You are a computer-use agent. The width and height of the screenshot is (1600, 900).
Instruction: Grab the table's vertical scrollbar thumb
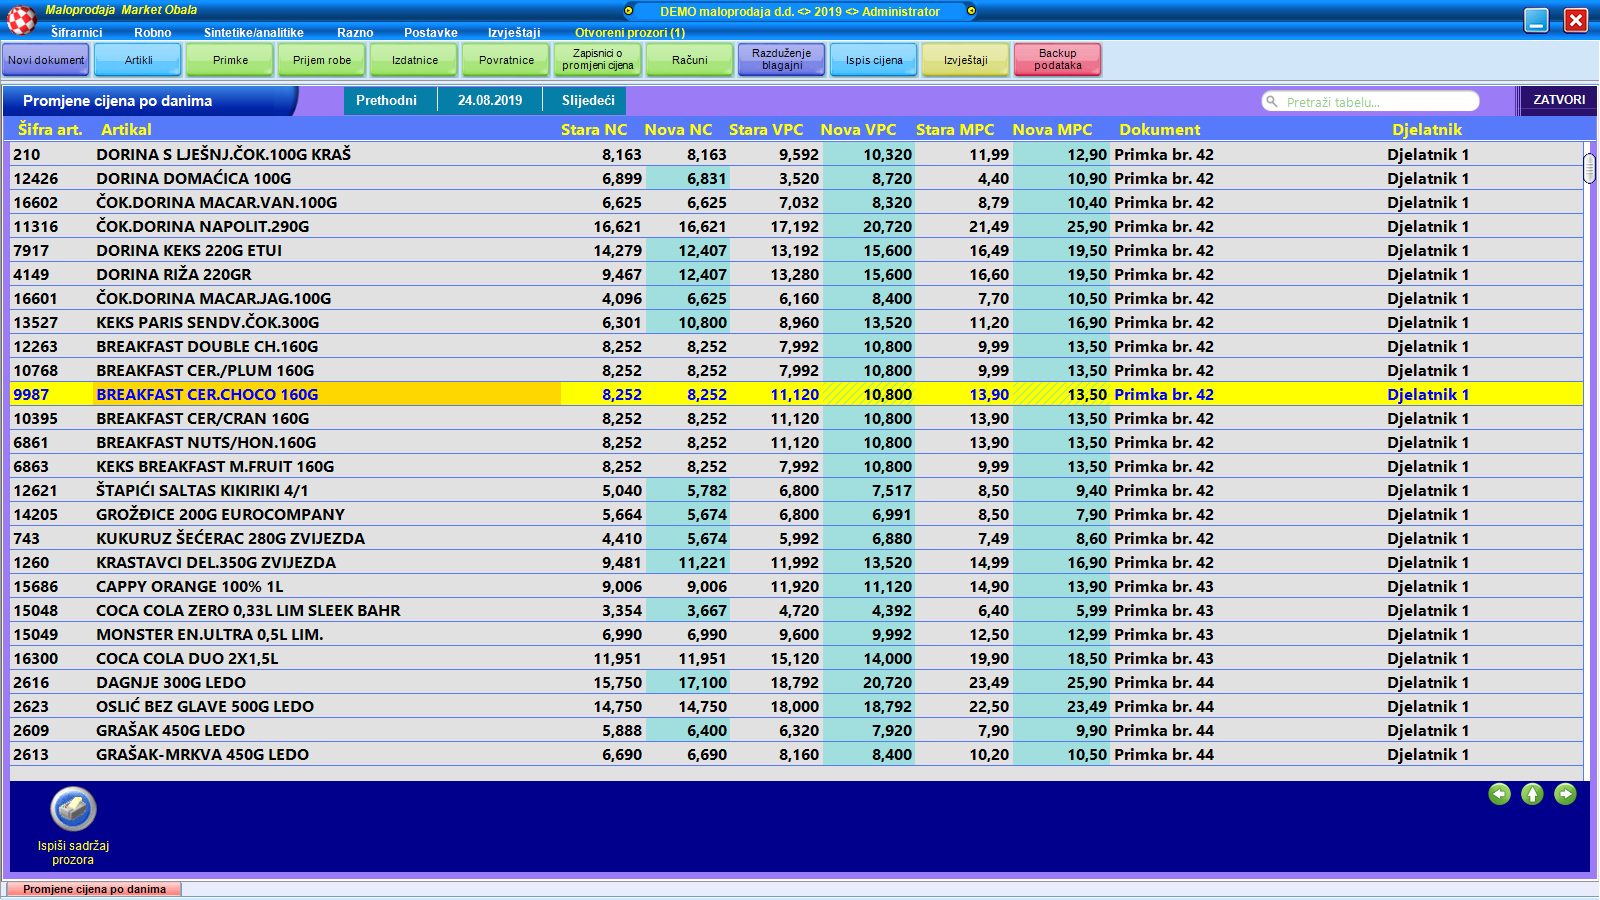tap(1590, 168)
